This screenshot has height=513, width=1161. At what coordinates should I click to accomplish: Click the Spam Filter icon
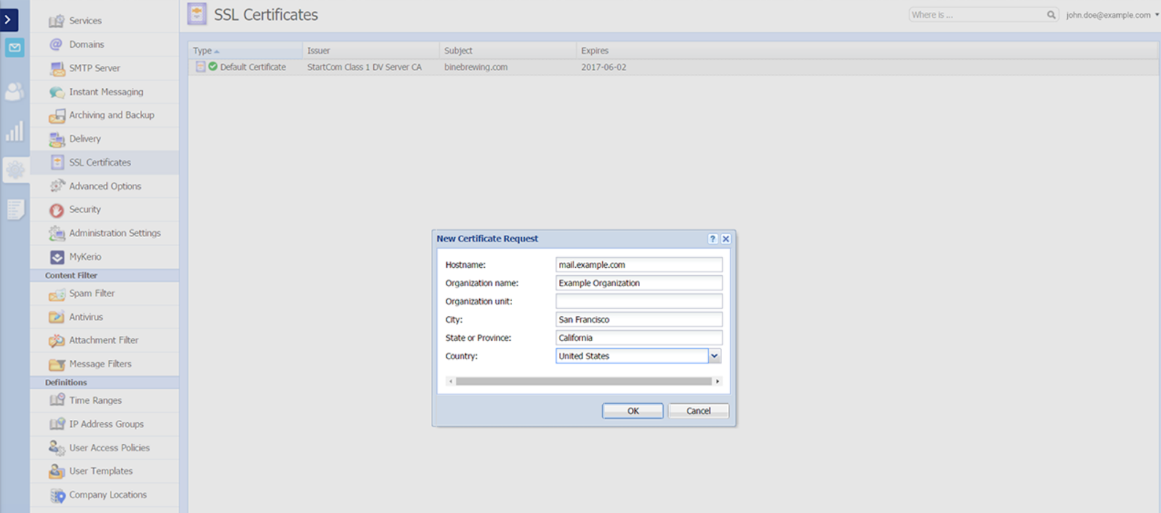click(56, 294)
